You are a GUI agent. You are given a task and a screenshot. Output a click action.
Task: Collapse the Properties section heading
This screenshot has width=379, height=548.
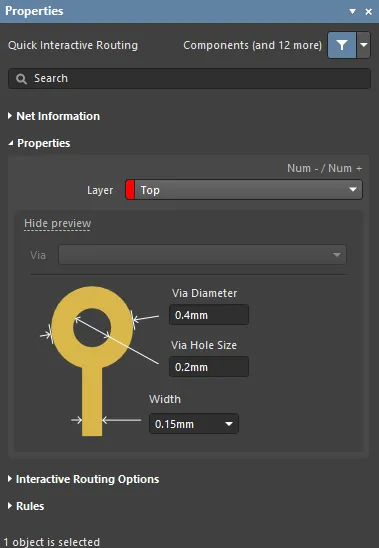click(39, 143)
